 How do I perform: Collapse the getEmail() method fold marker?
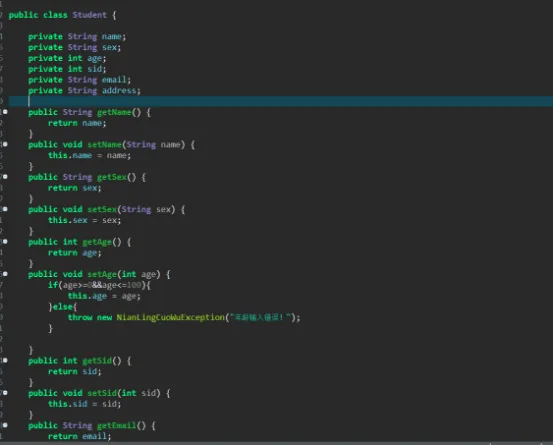(5, 425)
